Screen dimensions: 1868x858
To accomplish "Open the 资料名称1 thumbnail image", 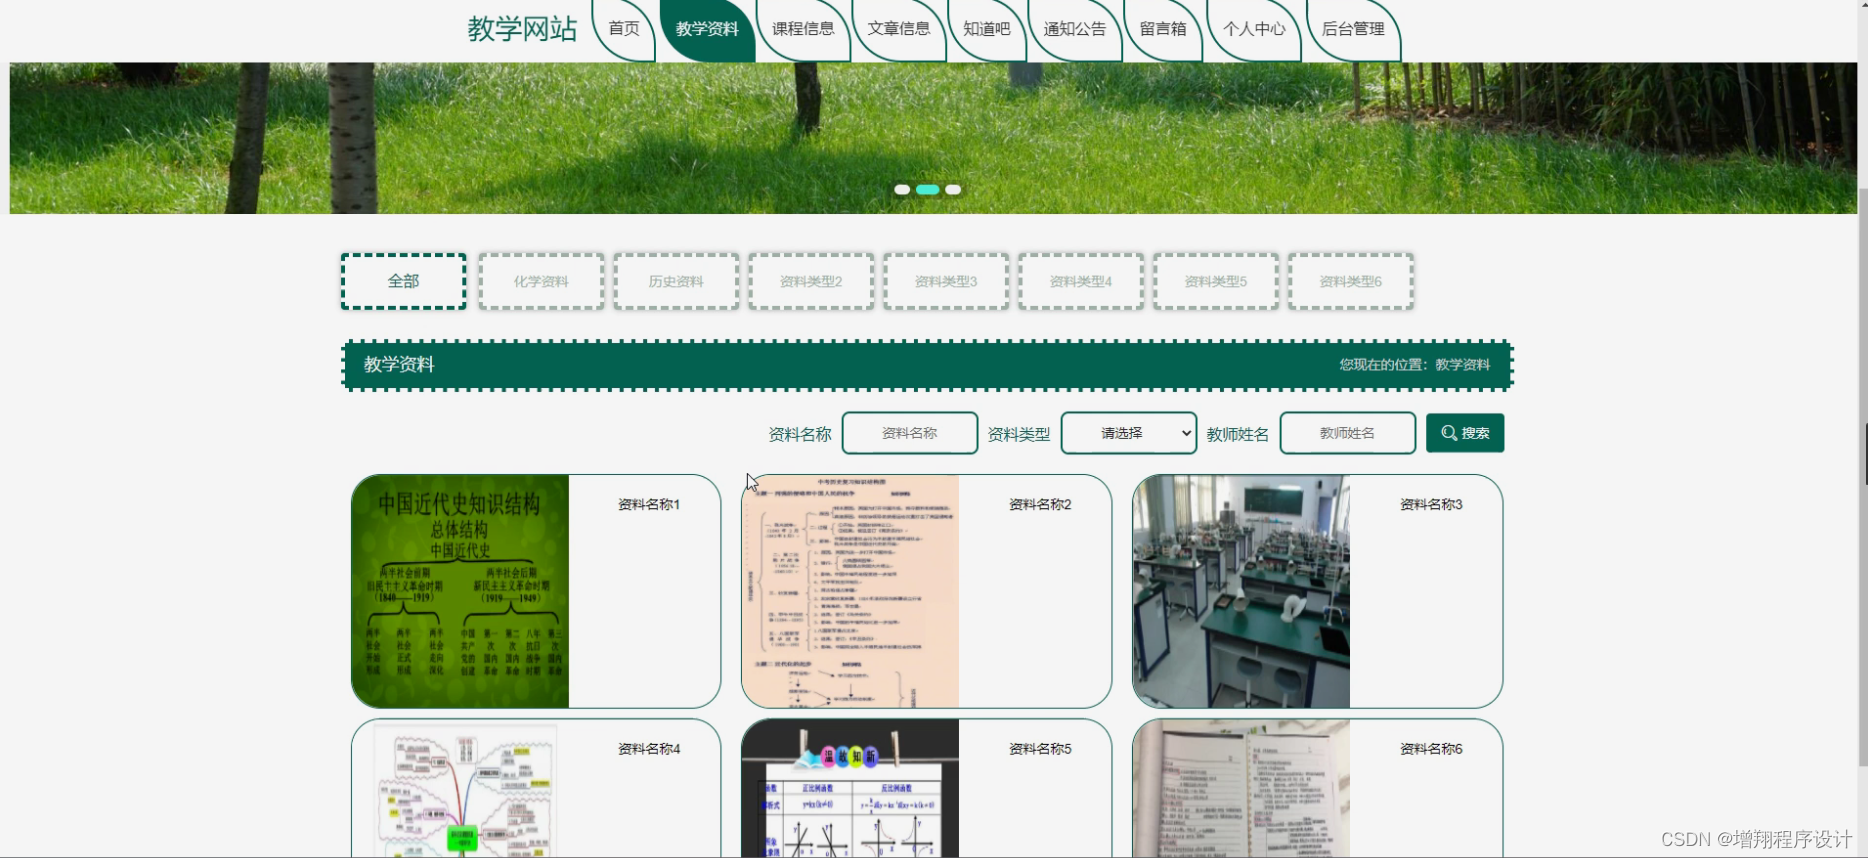I will click(460, 591).
